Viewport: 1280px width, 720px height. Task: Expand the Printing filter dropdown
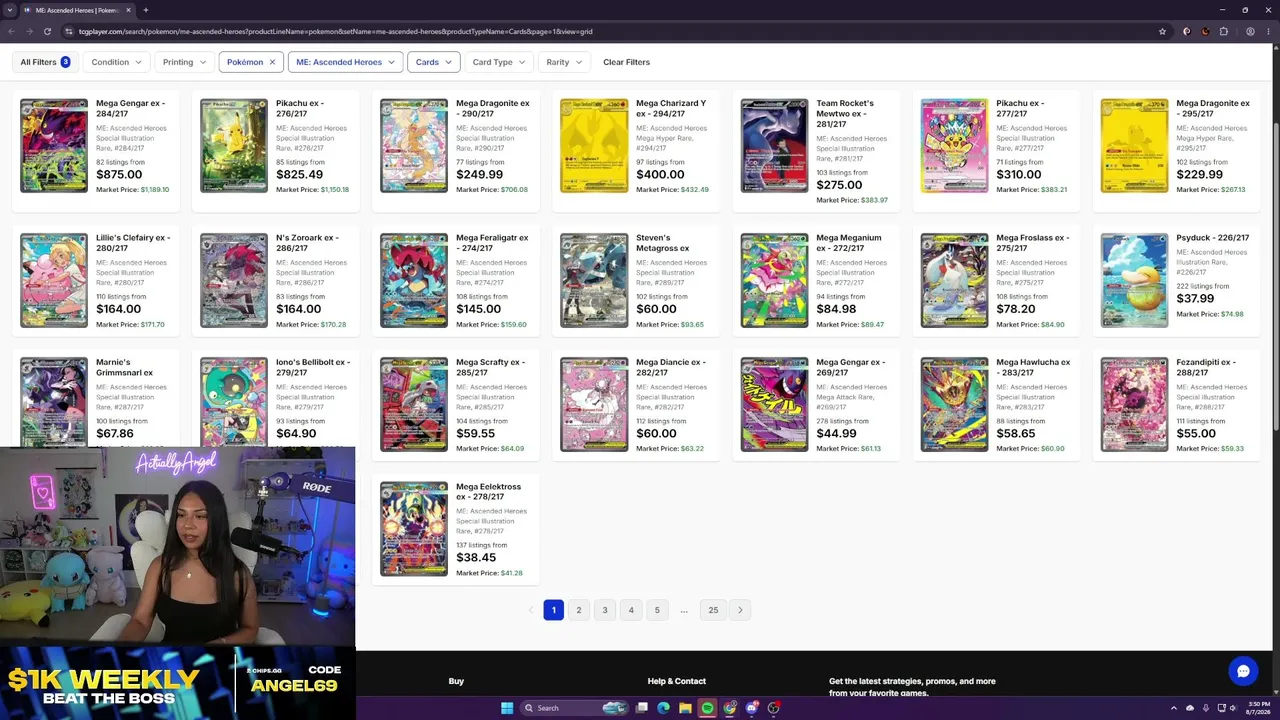184,62
